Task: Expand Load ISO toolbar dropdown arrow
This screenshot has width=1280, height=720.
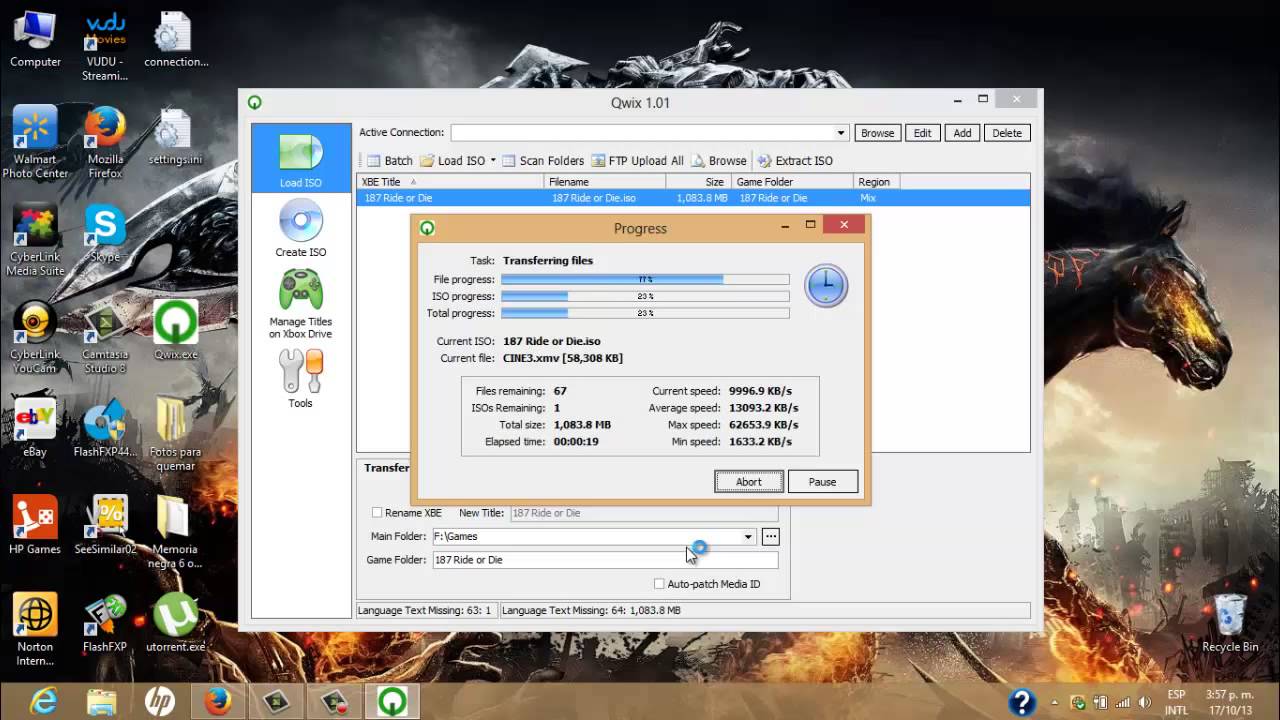Action: click(493, 161)
